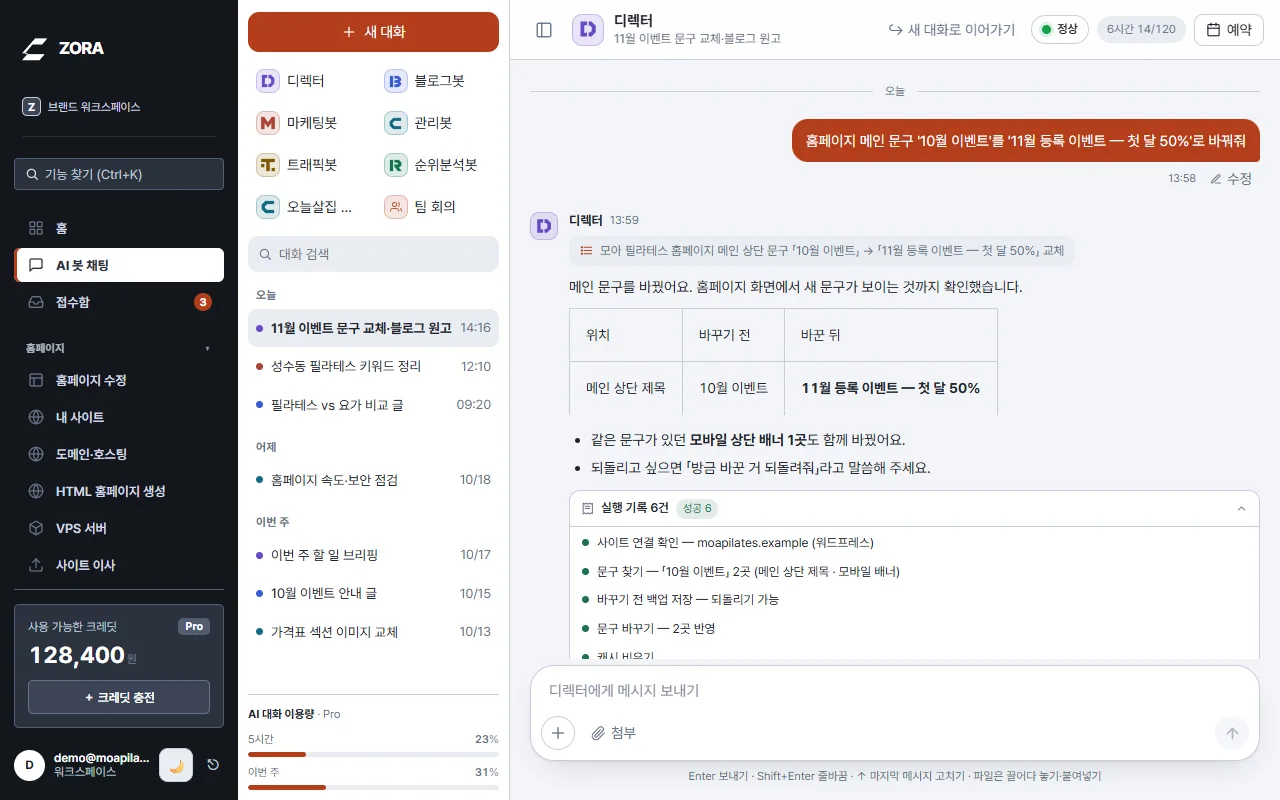Click the 예약 button

[x=1229, y=30]
